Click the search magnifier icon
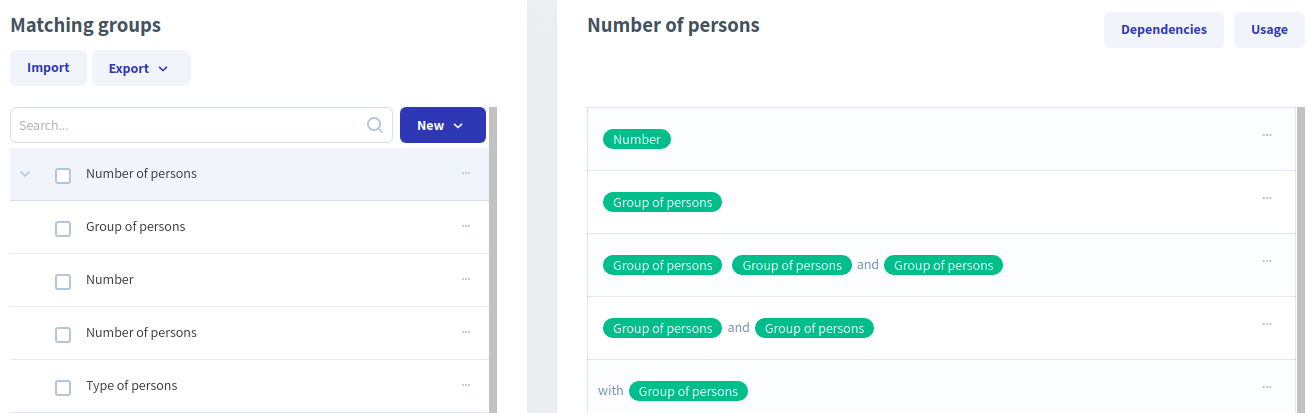Viewport: 1311px width, 413px height. click(375, 126)
